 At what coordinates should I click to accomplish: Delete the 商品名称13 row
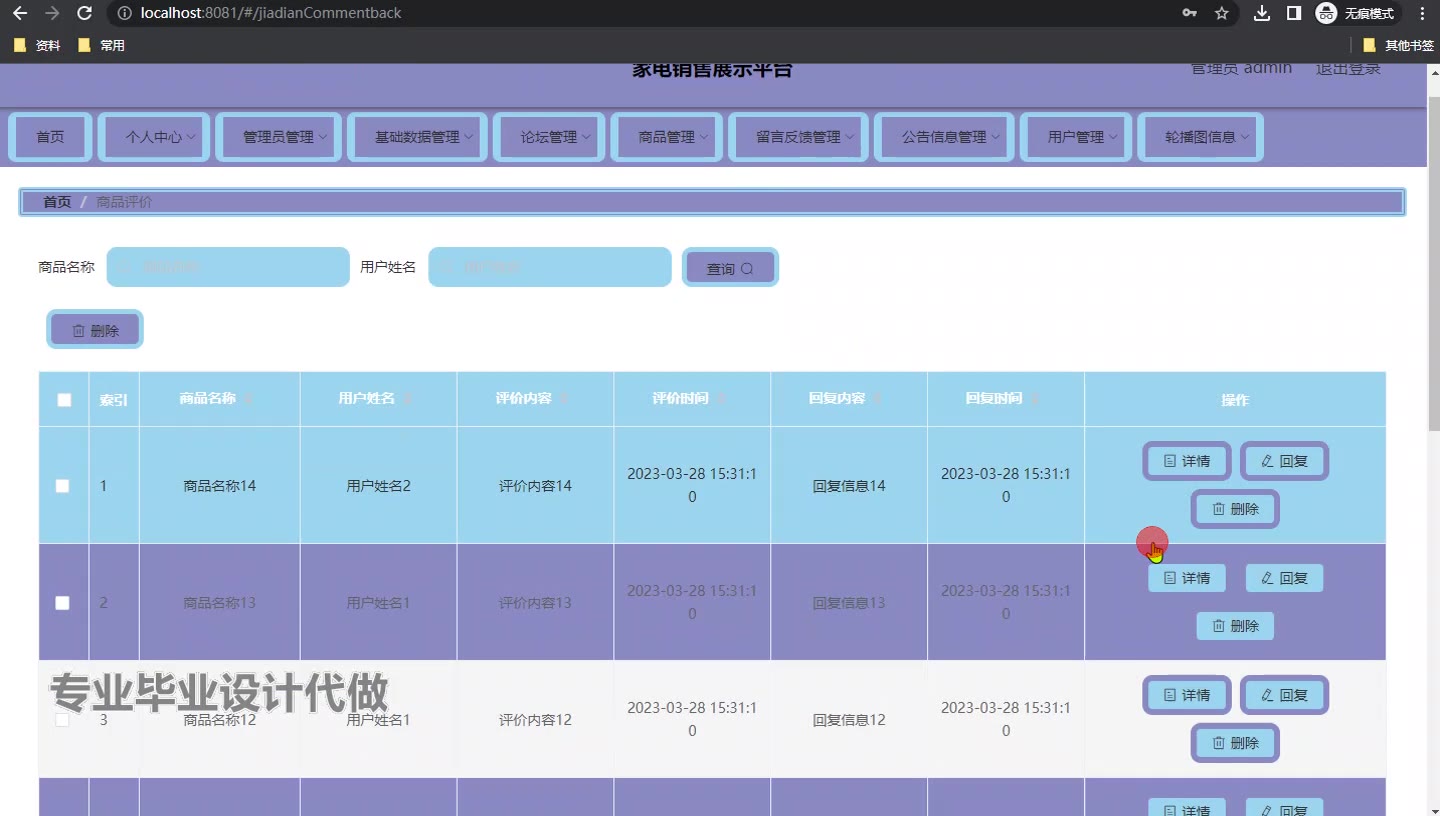pos(1236,626)
